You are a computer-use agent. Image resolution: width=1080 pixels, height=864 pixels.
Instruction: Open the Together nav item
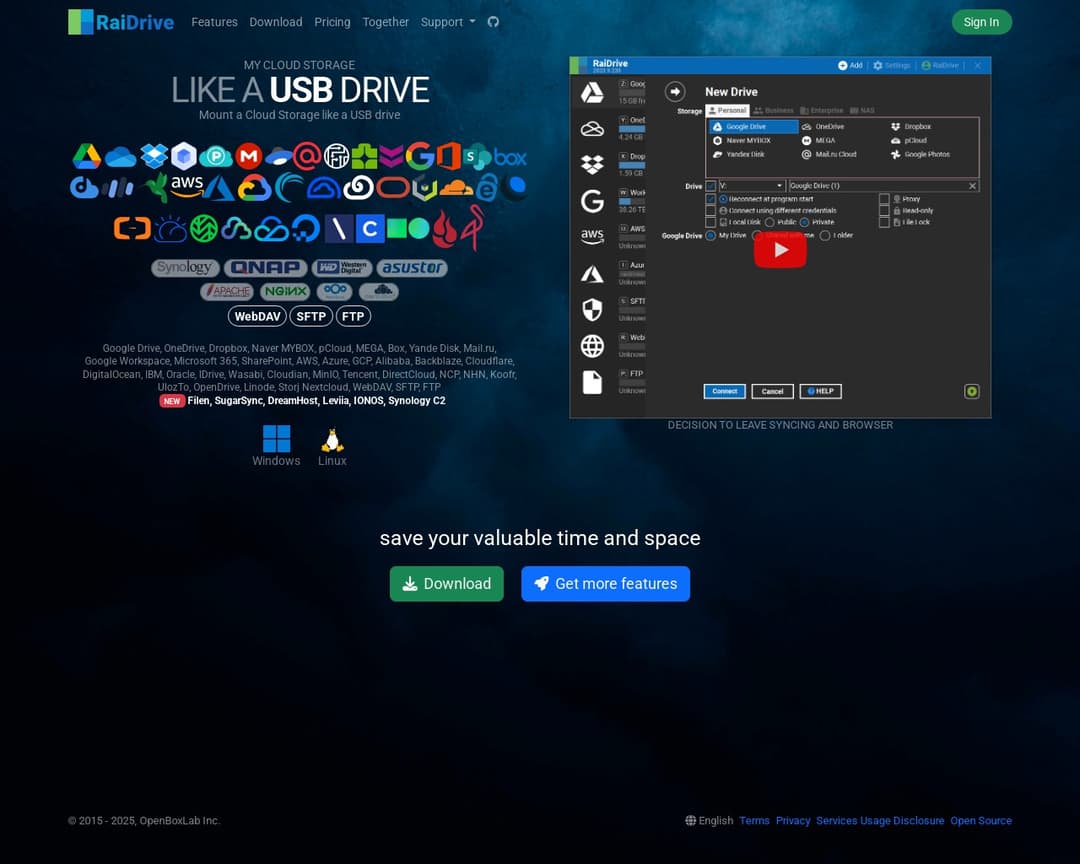tap(386, 22)
